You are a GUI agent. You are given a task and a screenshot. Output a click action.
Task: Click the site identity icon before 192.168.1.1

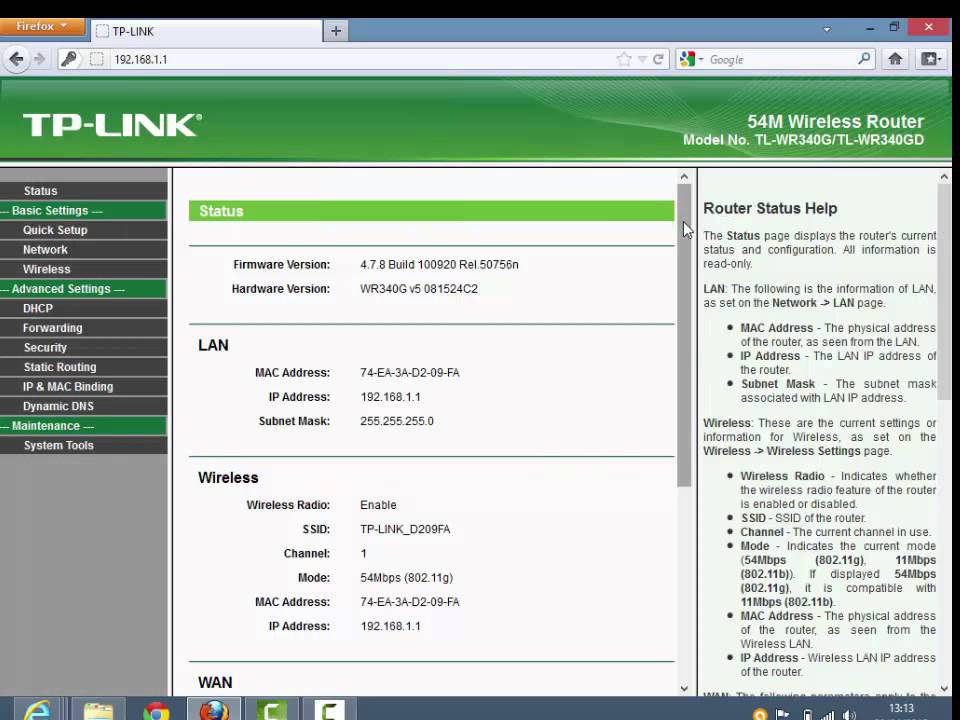[96, 59]
